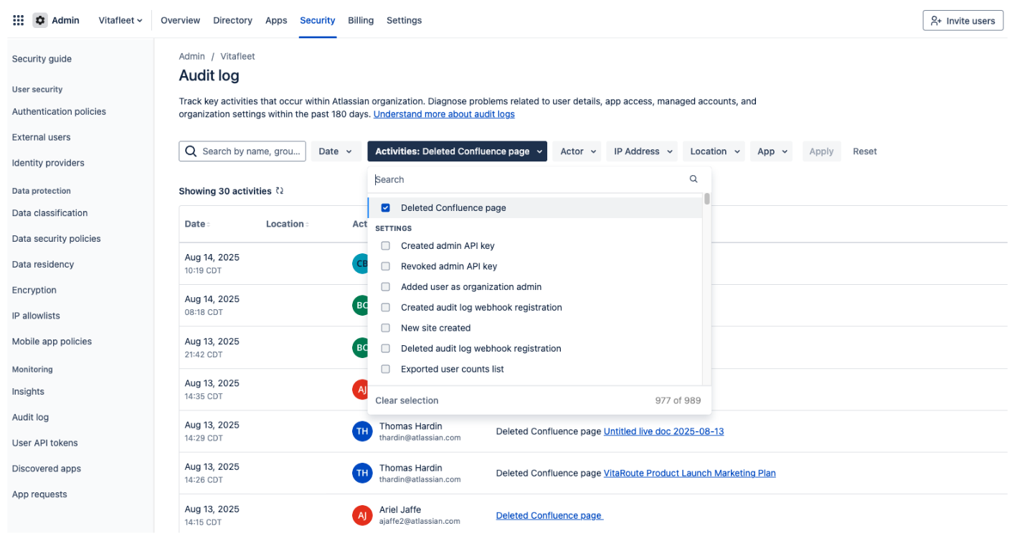Image resolution: width=1017 pixels, height=536 pixels.
Task: Switch to the Billing tab
Action: [x=360, y=20]
